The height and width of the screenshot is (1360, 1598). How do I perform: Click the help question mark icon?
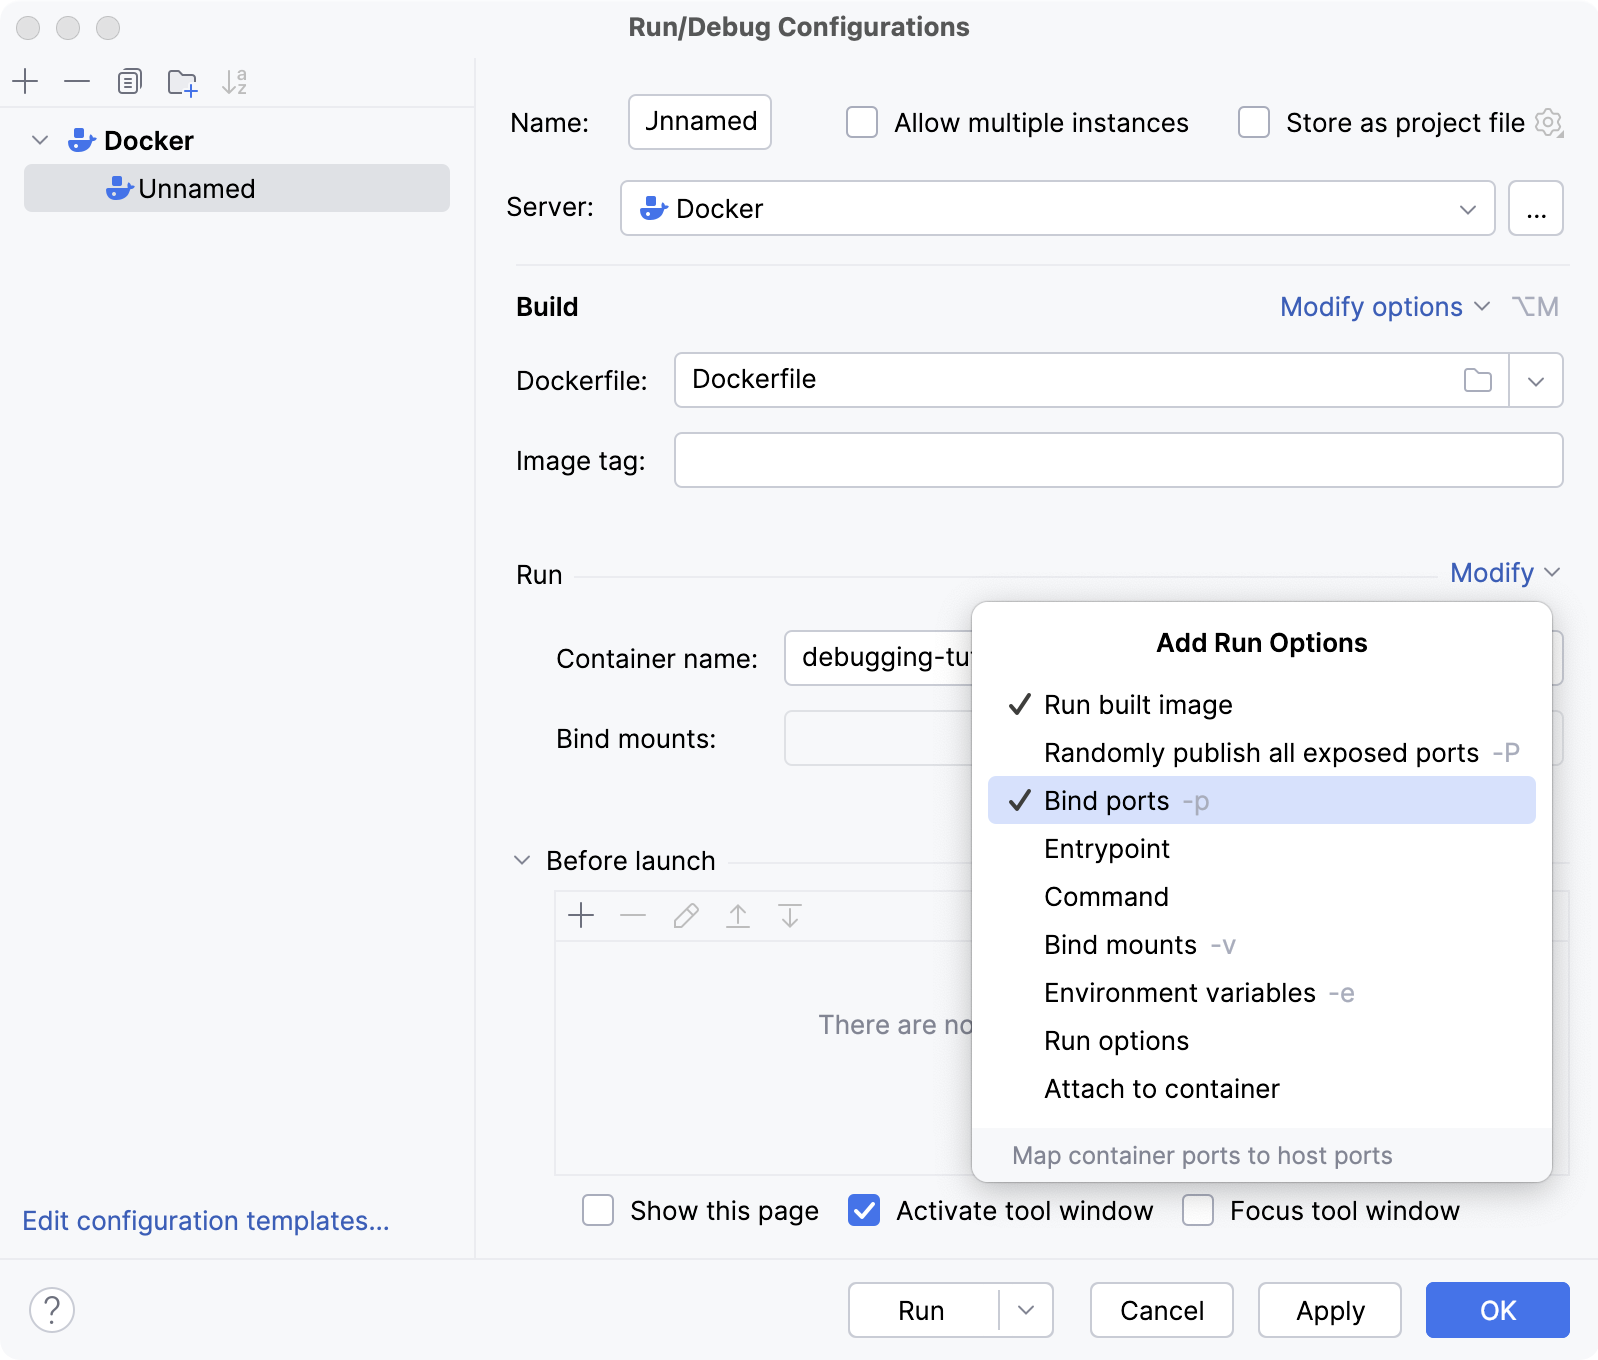[x=52, y=1310]
